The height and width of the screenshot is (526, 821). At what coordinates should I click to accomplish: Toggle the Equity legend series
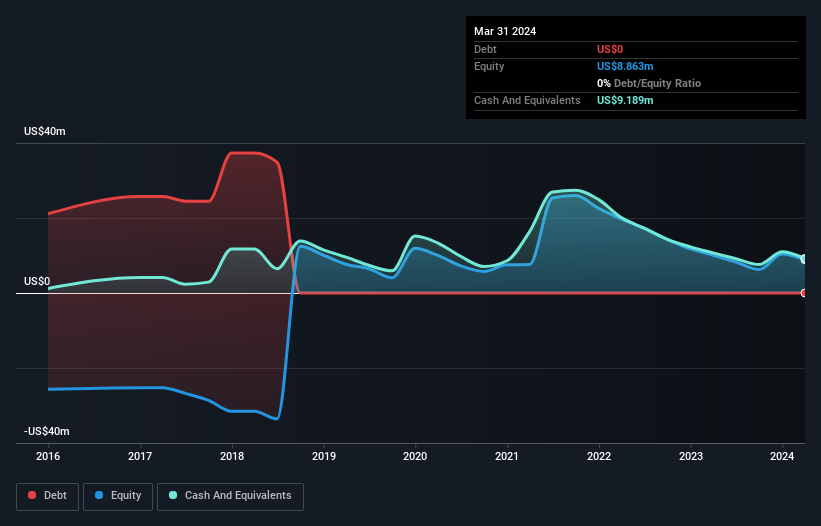tap(118, 496)
